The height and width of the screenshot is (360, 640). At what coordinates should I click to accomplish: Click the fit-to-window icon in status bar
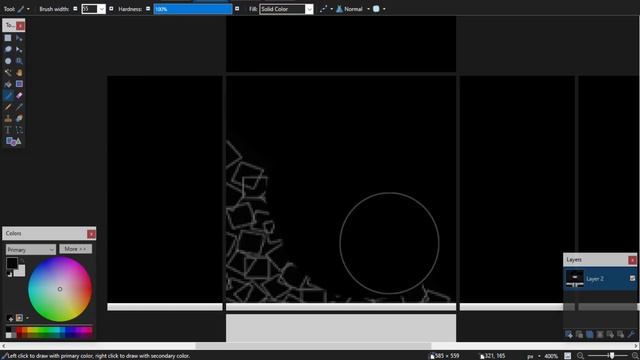pyautogui.click(x=567, y=356)
